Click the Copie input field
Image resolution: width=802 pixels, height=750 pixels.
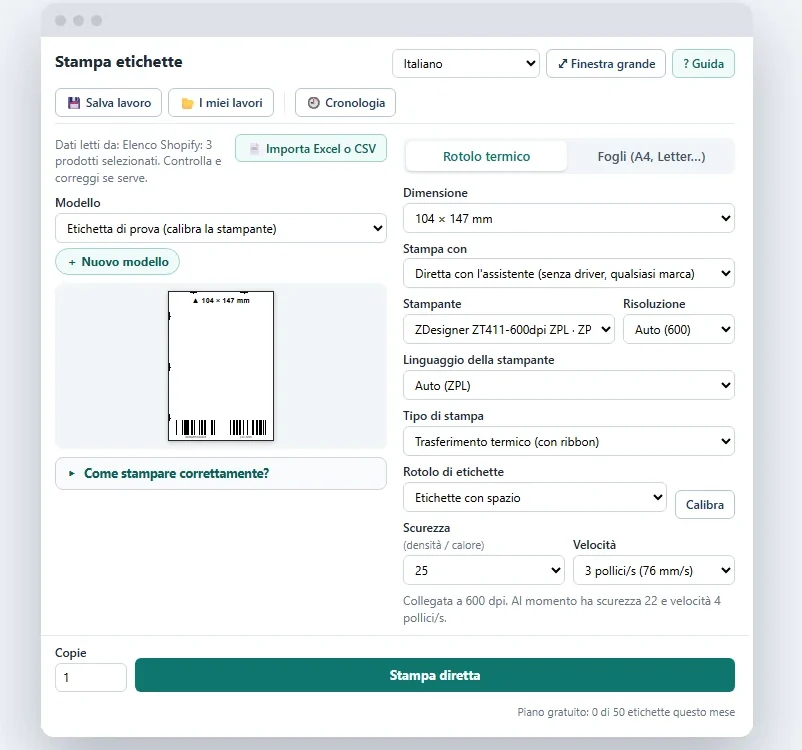pos(91,677)
